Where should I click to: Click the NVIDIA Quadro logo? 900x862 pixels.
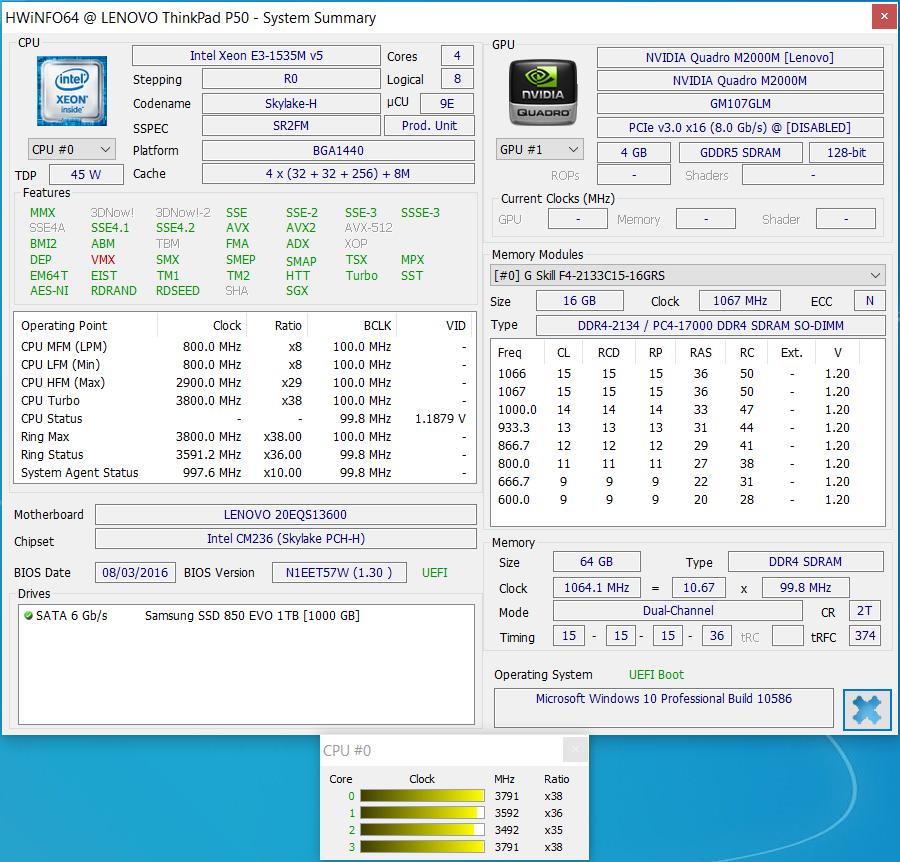tap(543, 92)
